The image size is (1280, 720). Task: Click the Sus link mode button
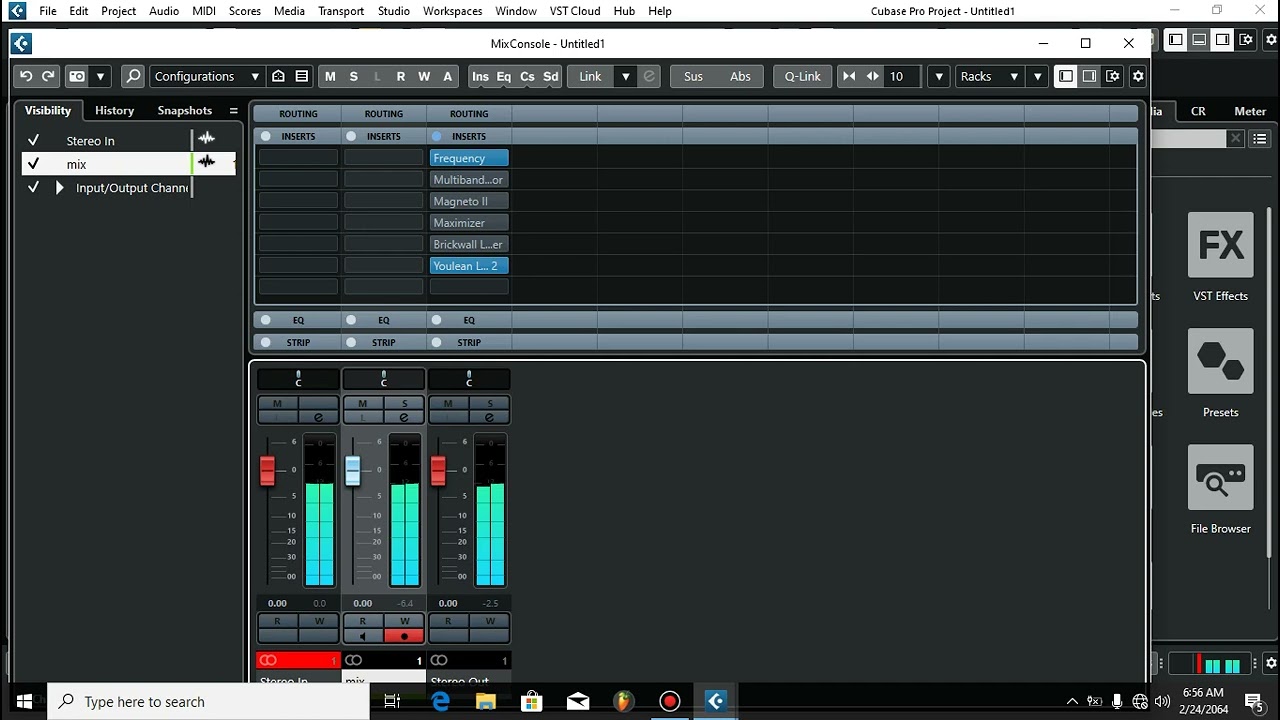pyautogui.click(x=693, y=76)
